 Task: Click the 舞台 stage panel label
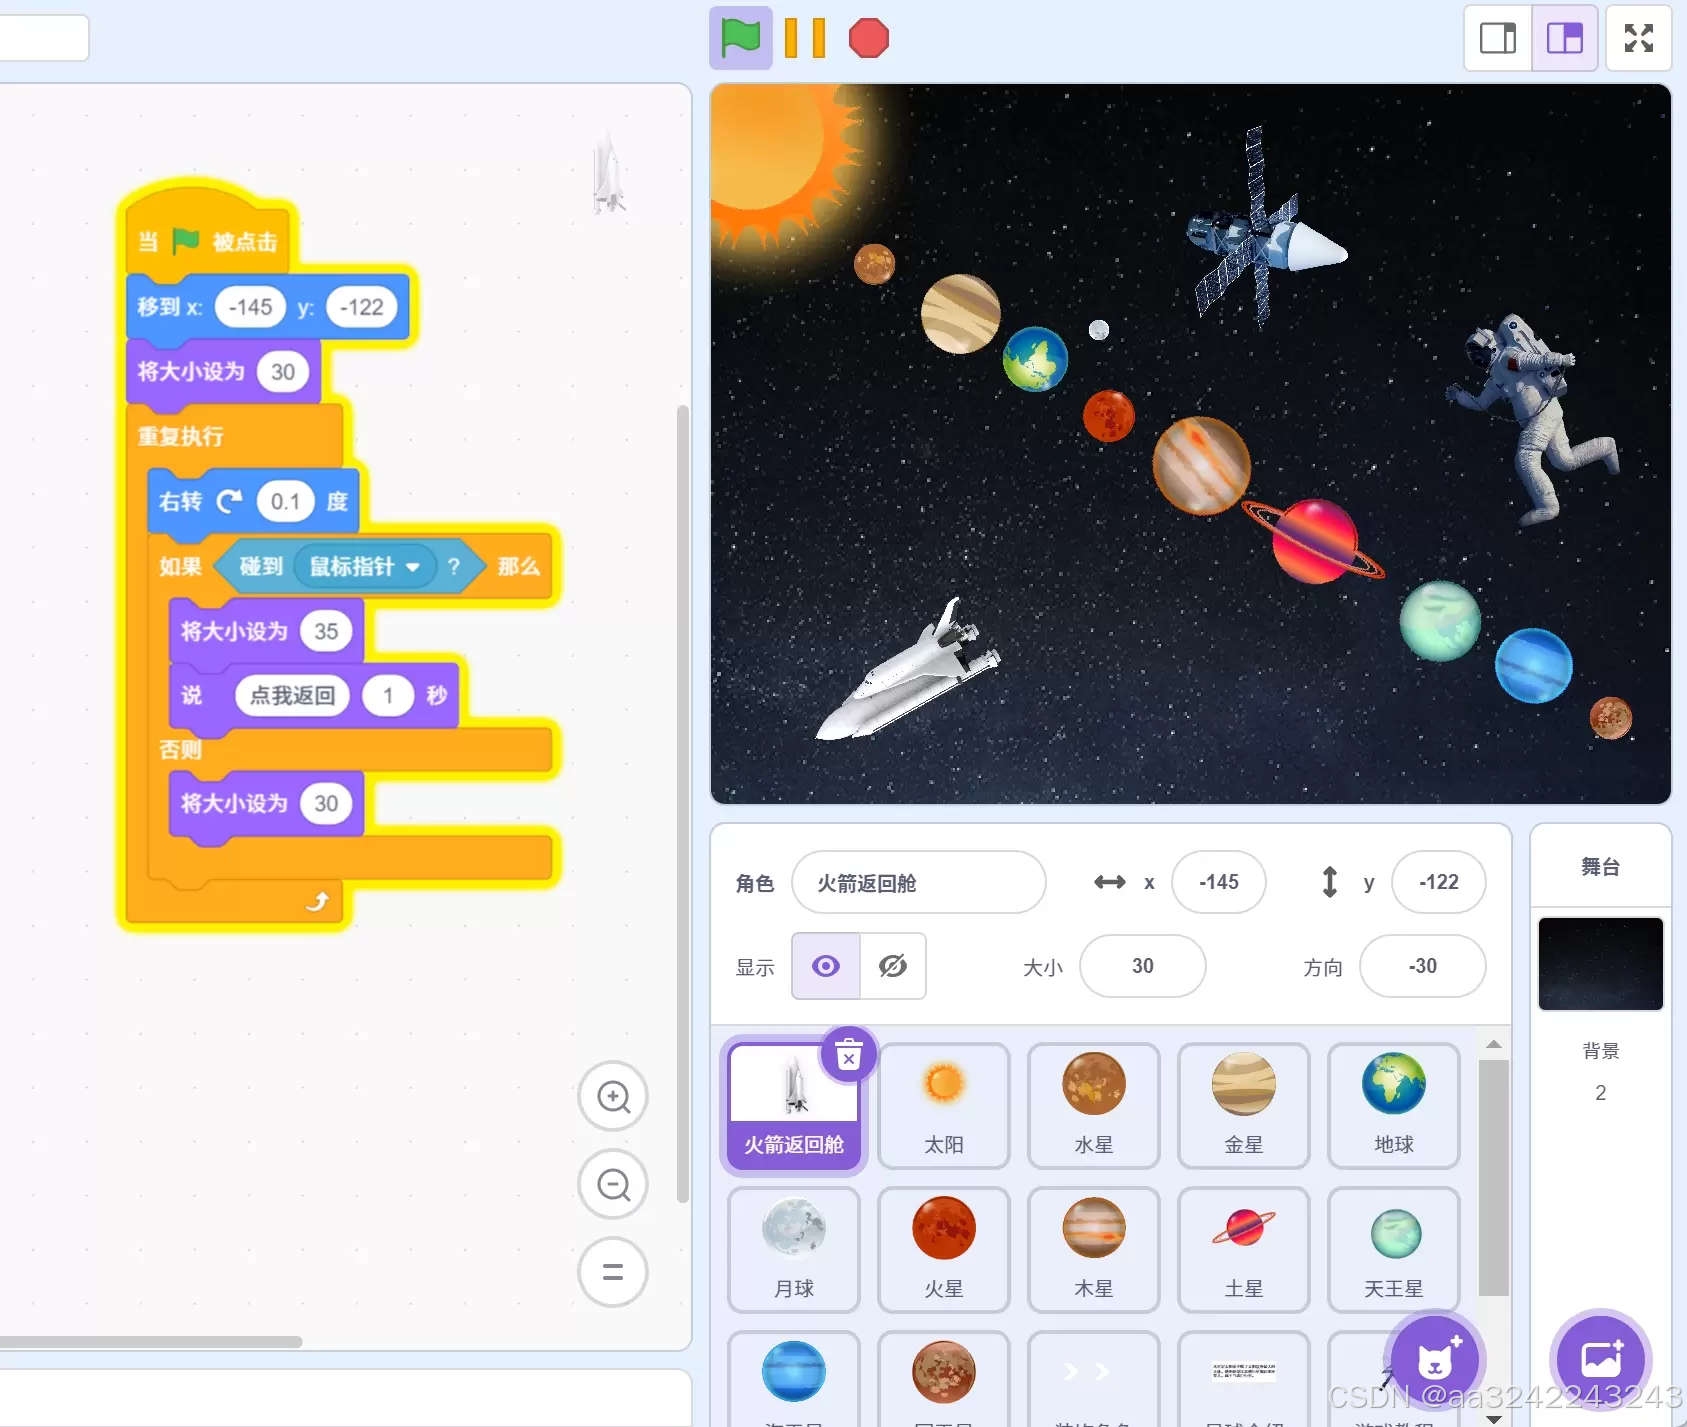click(x=1601, y=866)
